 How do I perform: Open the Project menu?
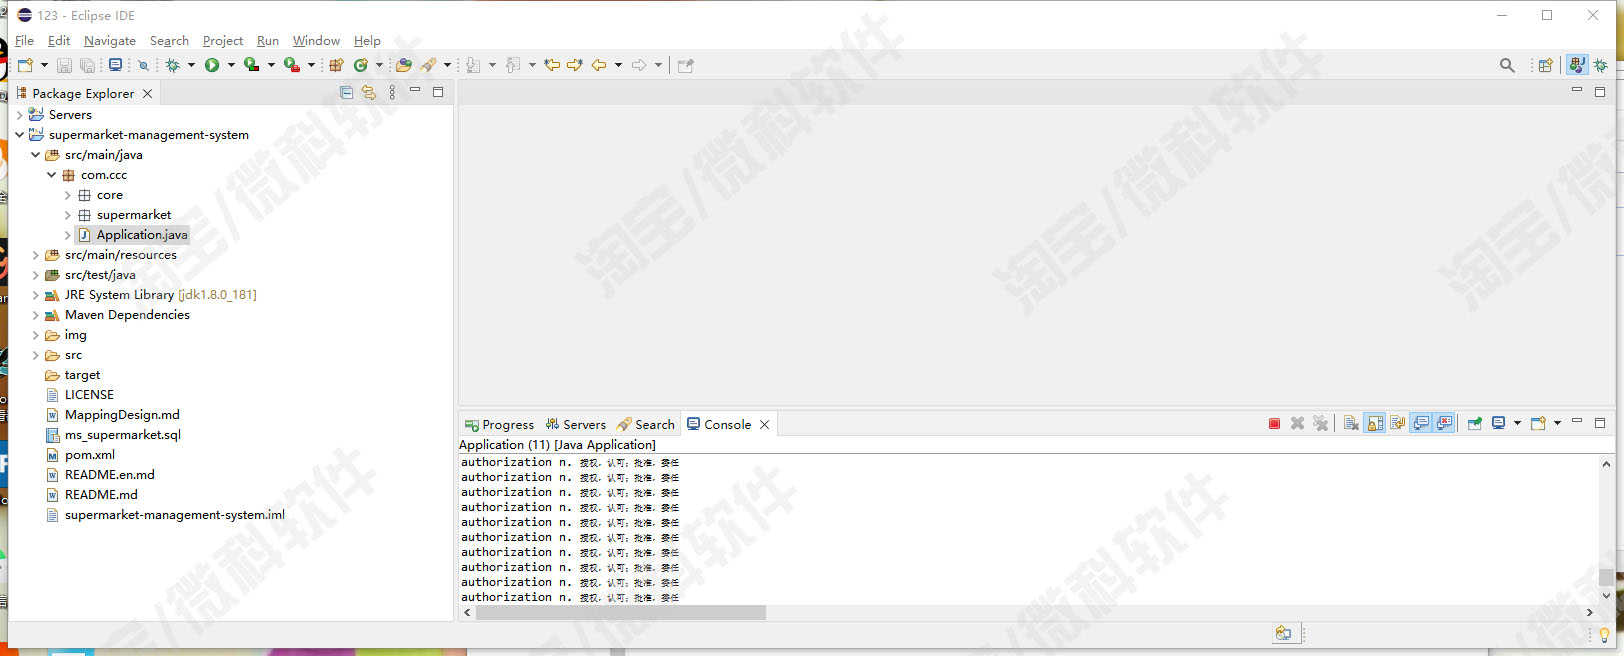pyautogui.click(x=222, y=41)
